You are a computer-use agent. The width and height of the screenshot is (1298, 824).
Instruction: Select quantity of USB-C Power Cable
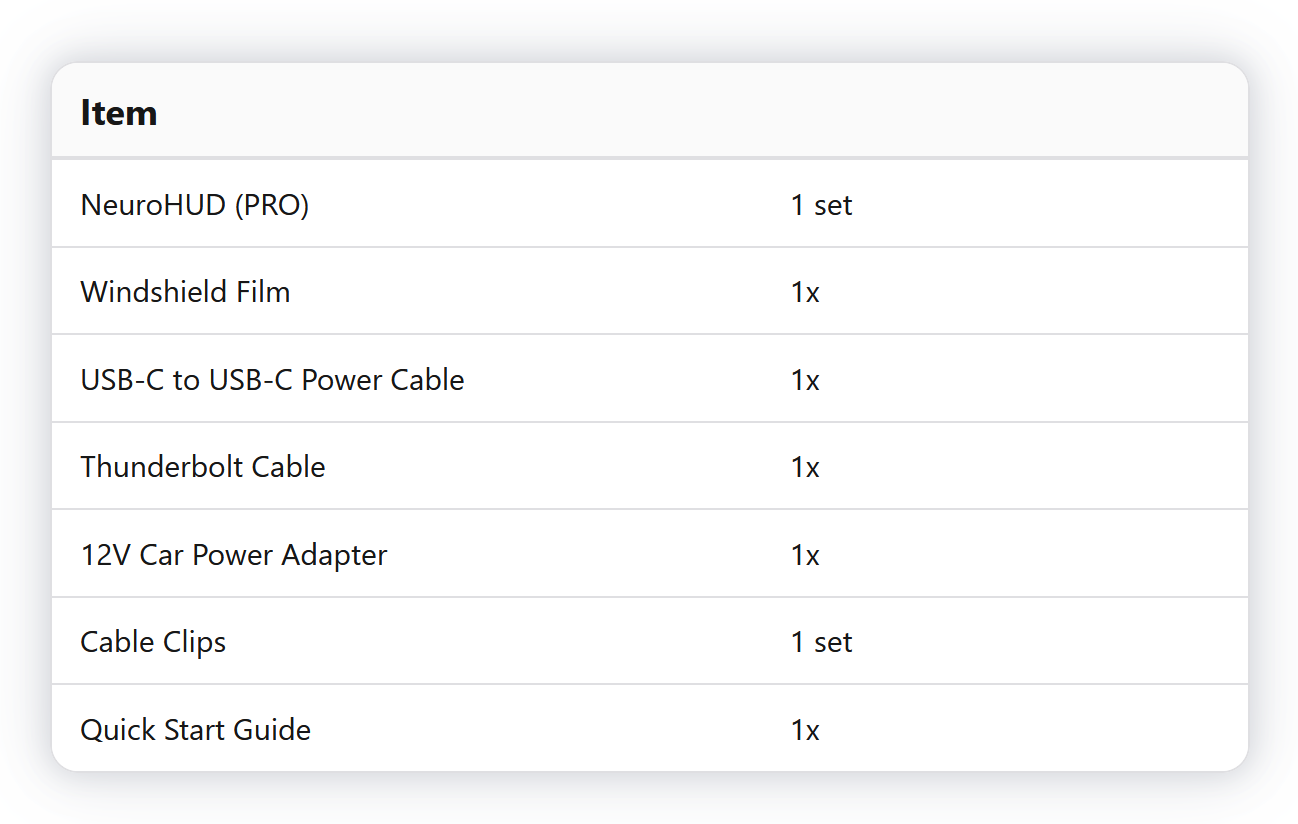[805, 380]
